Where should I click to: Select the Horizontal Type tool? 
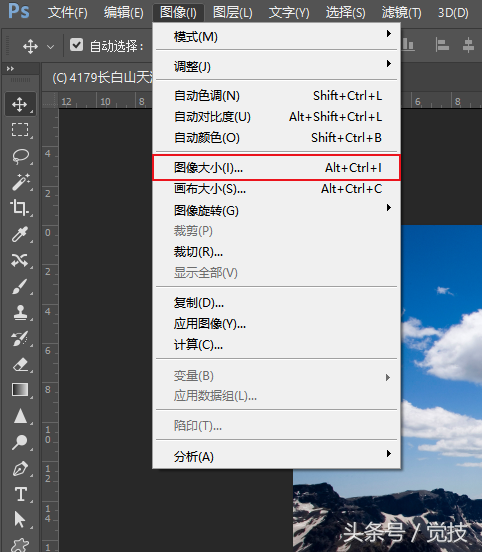coord(20,494)
